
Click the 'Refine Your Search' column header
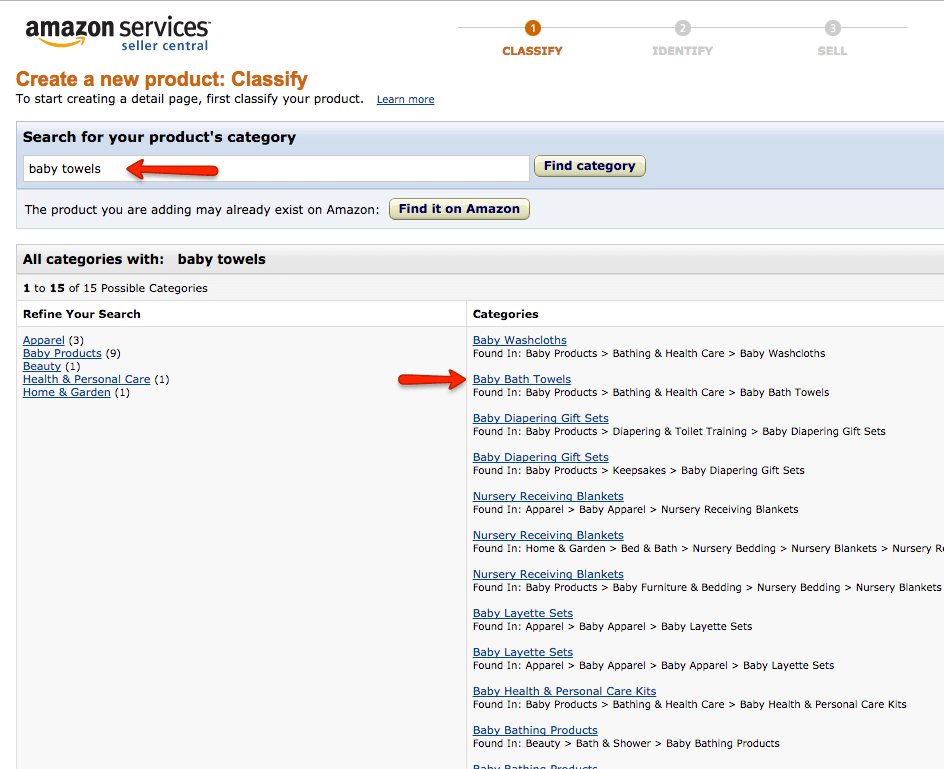pos(82,314)
